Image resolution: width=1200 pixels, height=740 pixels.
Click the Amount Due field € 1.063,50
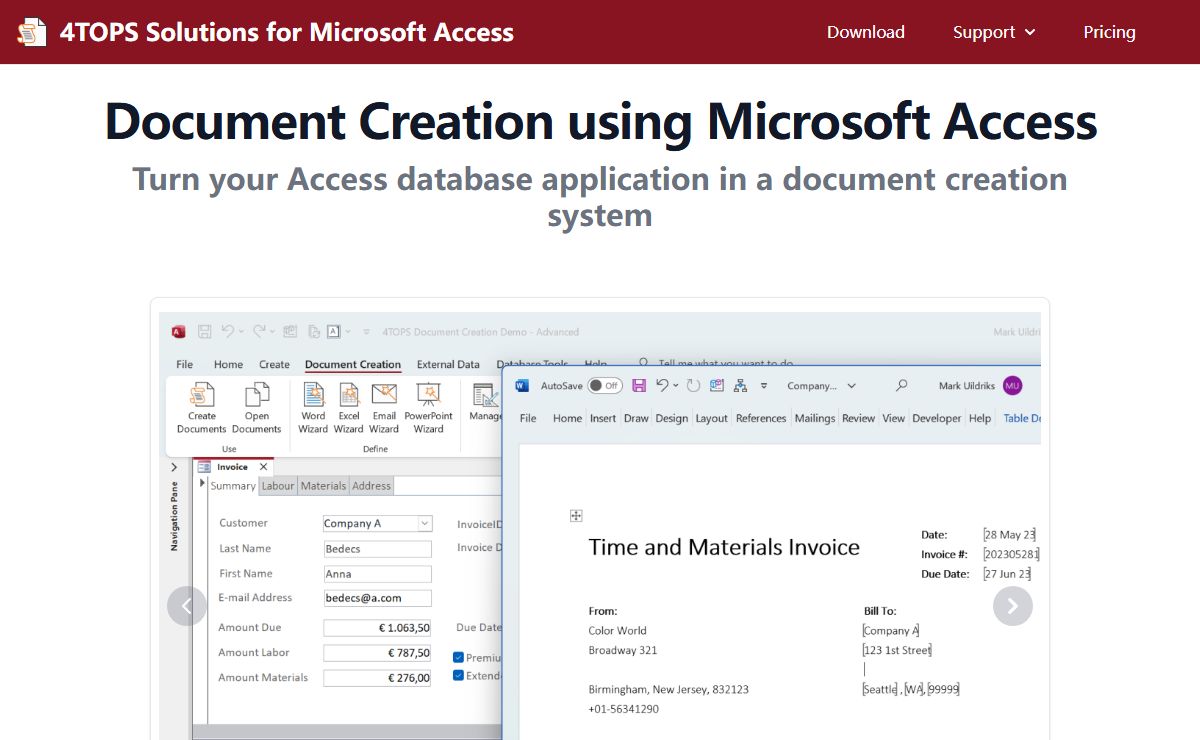377,628
